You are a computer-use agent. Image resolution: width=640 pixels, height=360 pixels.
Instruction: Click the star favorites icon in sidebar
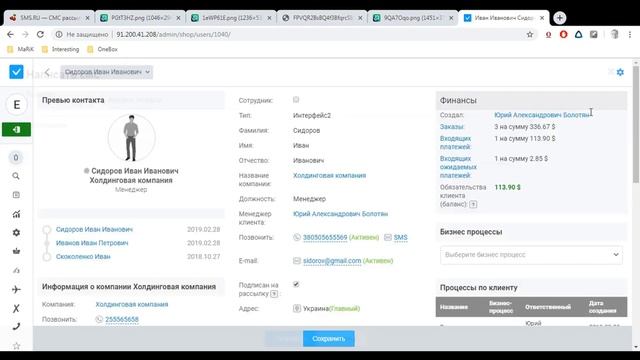pyautogui.click(x=16, y=346)
